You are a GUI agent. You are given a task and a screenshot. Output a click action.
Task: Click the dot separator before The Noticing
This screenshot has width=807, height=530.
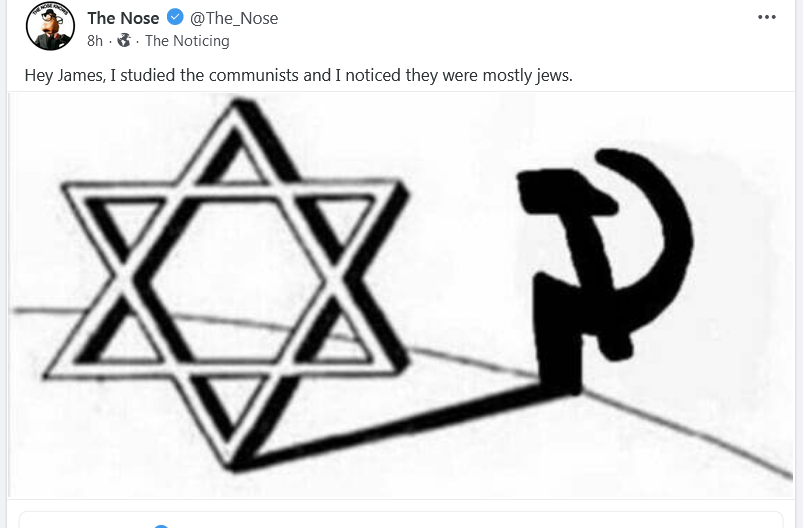pyautogui.click(x=137, y=42)
